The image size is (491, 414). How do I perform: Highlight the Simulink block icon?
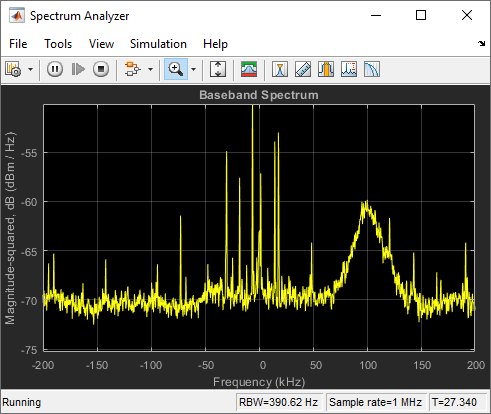pyautogui.click(x=132, y=70)
